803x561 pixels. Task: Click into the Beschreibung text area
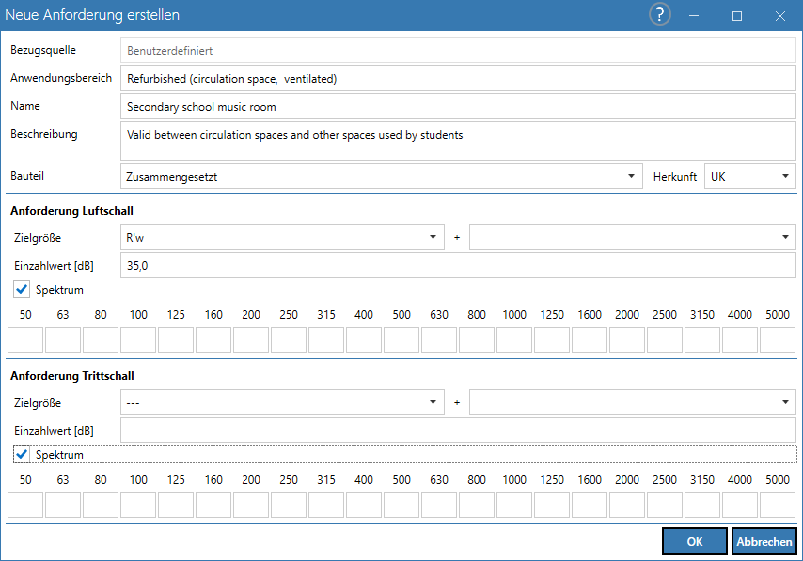458,141
